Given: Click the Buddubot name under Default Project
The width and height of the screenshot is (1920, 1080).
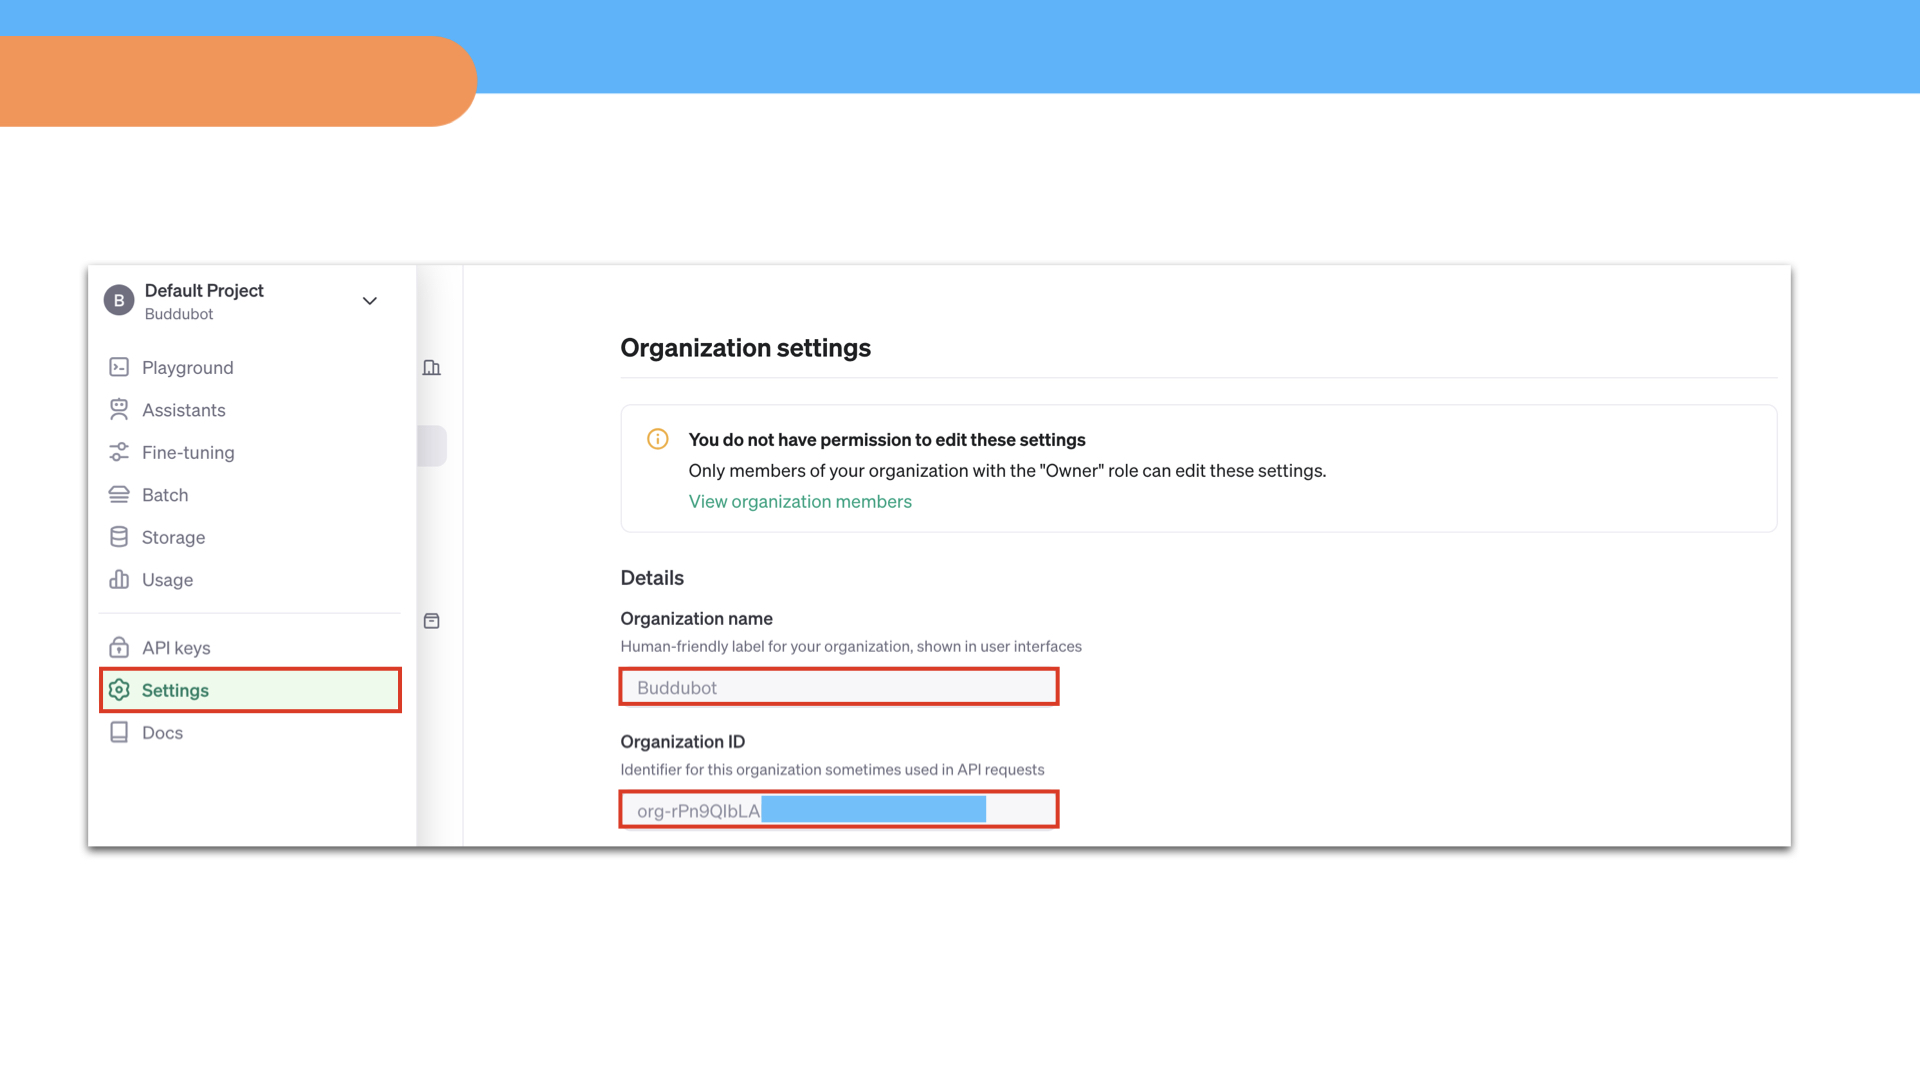Looking at the screenshot, I should pos(179,314).
